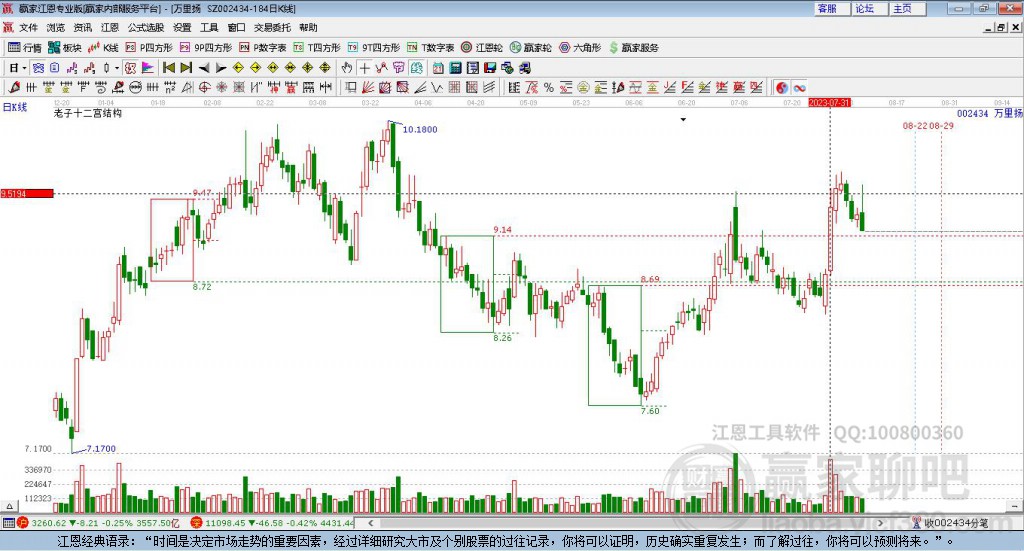Click the 深 Shenzhen index status icon
This screenshot has height=551, width=1024.
[196, 523]
